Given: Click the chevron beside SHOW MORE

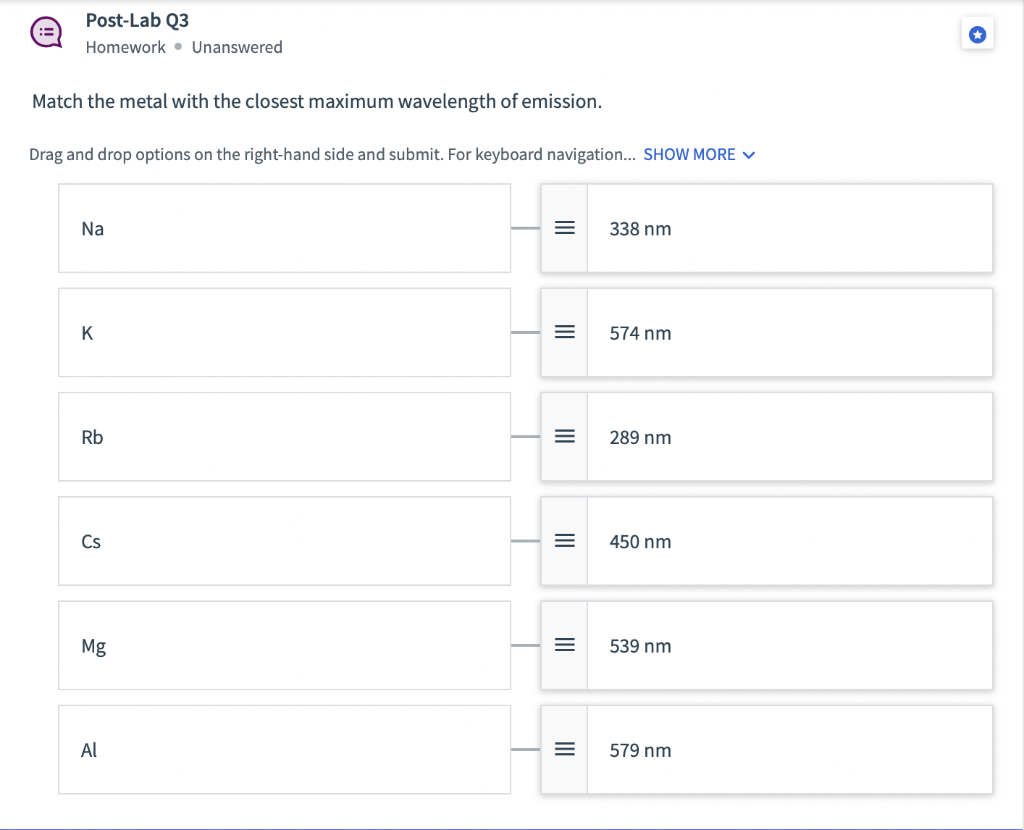Looking at the screenshot, I should point(750,155).
